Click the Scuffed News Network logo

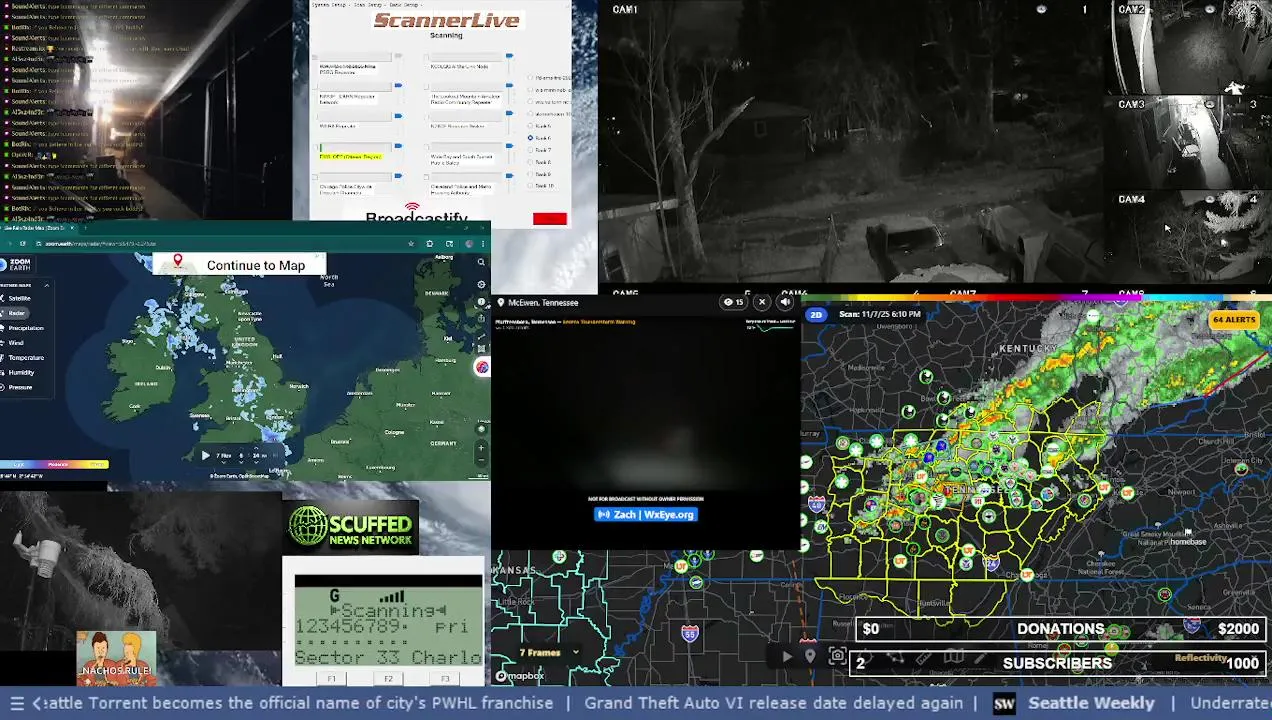(351, 527)
